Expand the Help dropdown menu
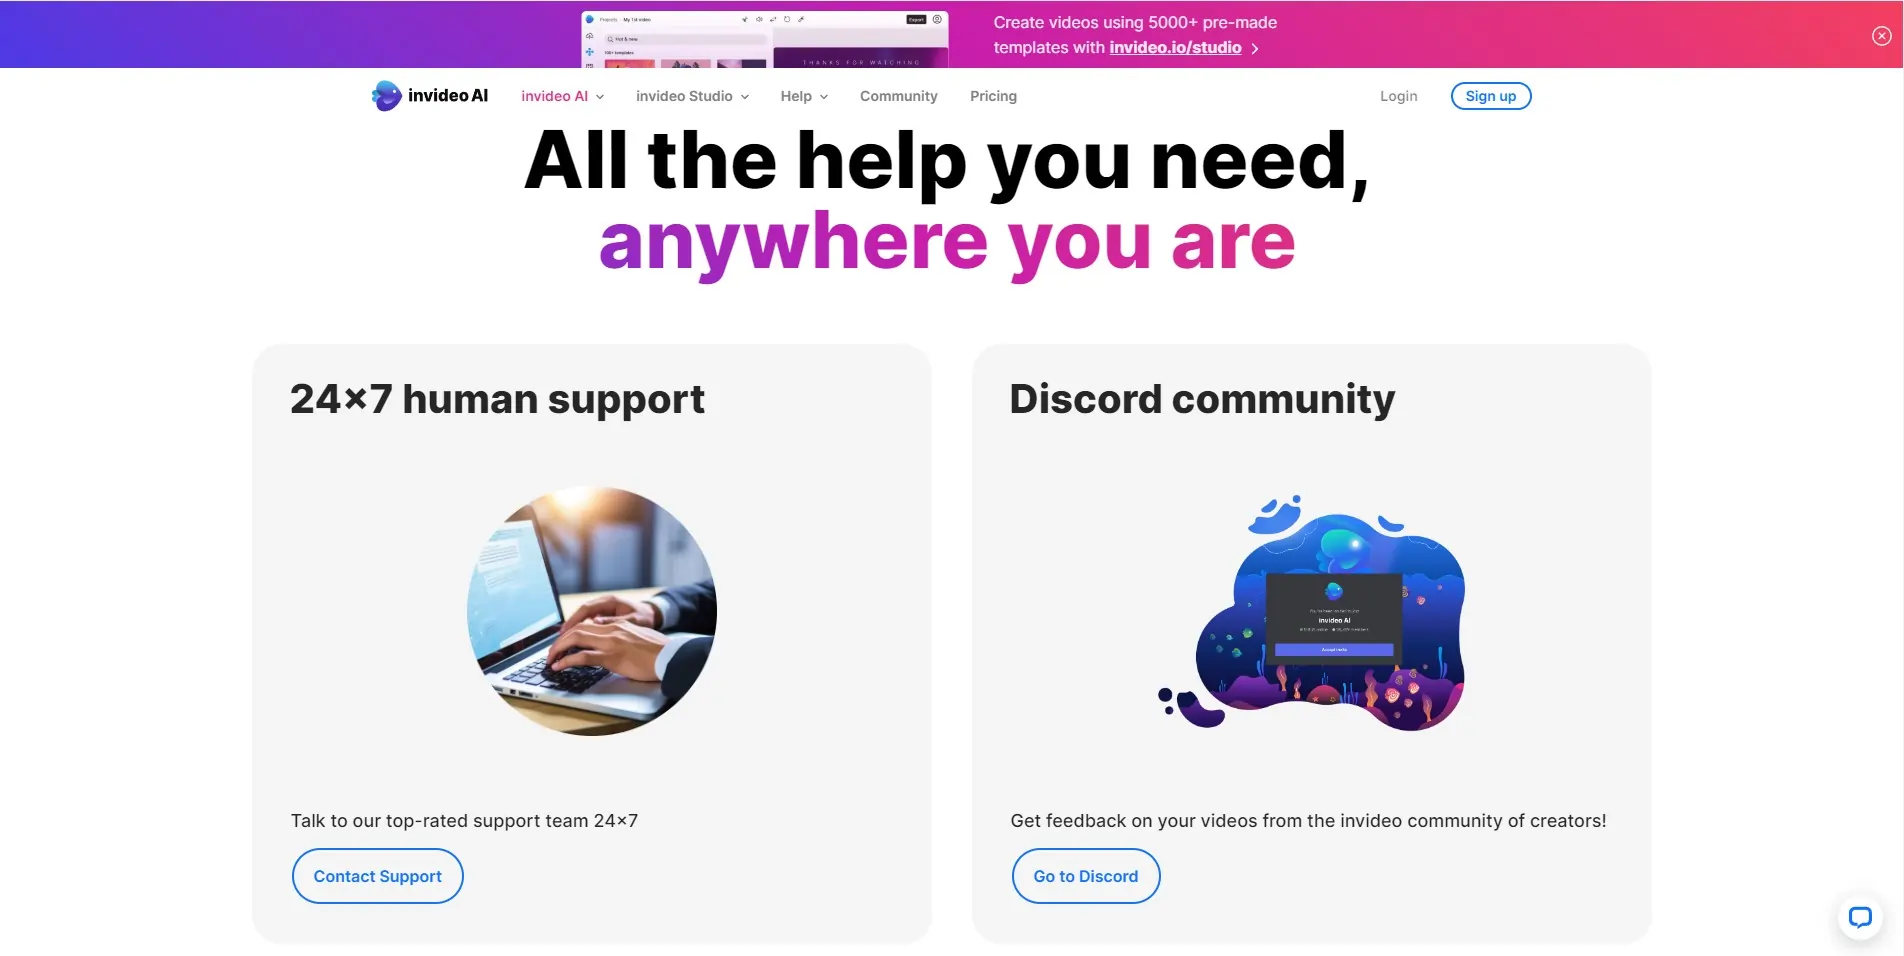 804,96
